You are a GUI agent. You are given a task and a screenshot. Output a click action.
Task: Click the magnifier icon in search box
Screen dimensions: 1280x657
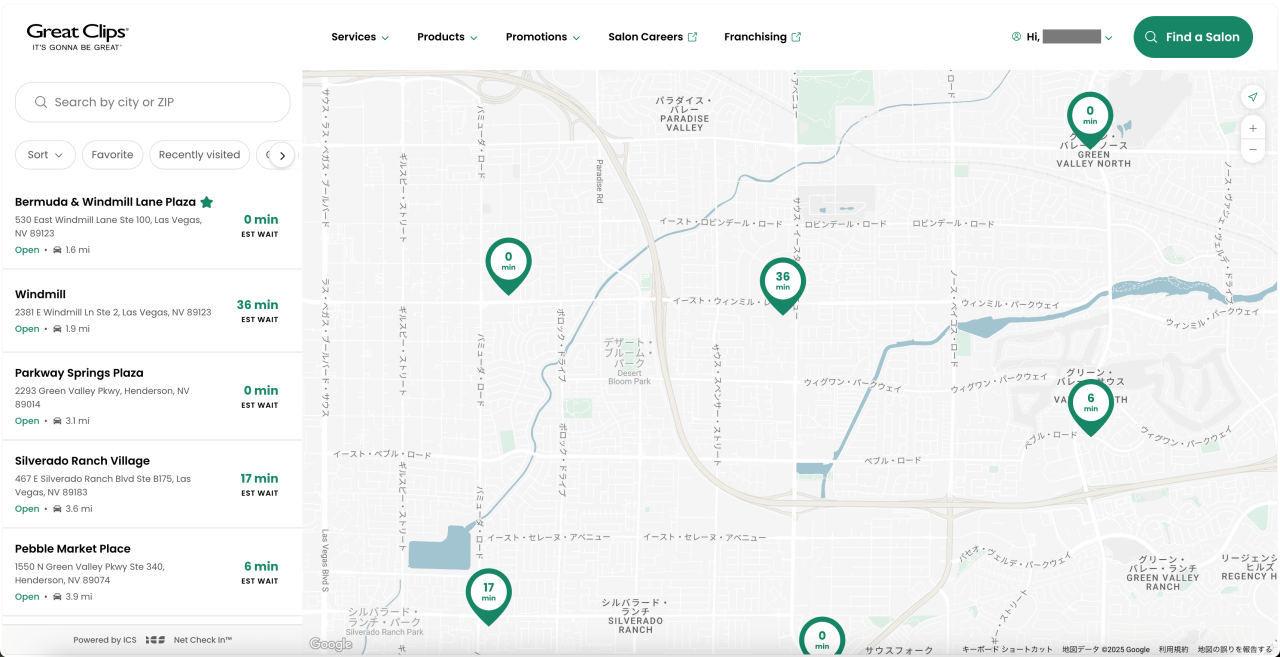pos(41,102)
